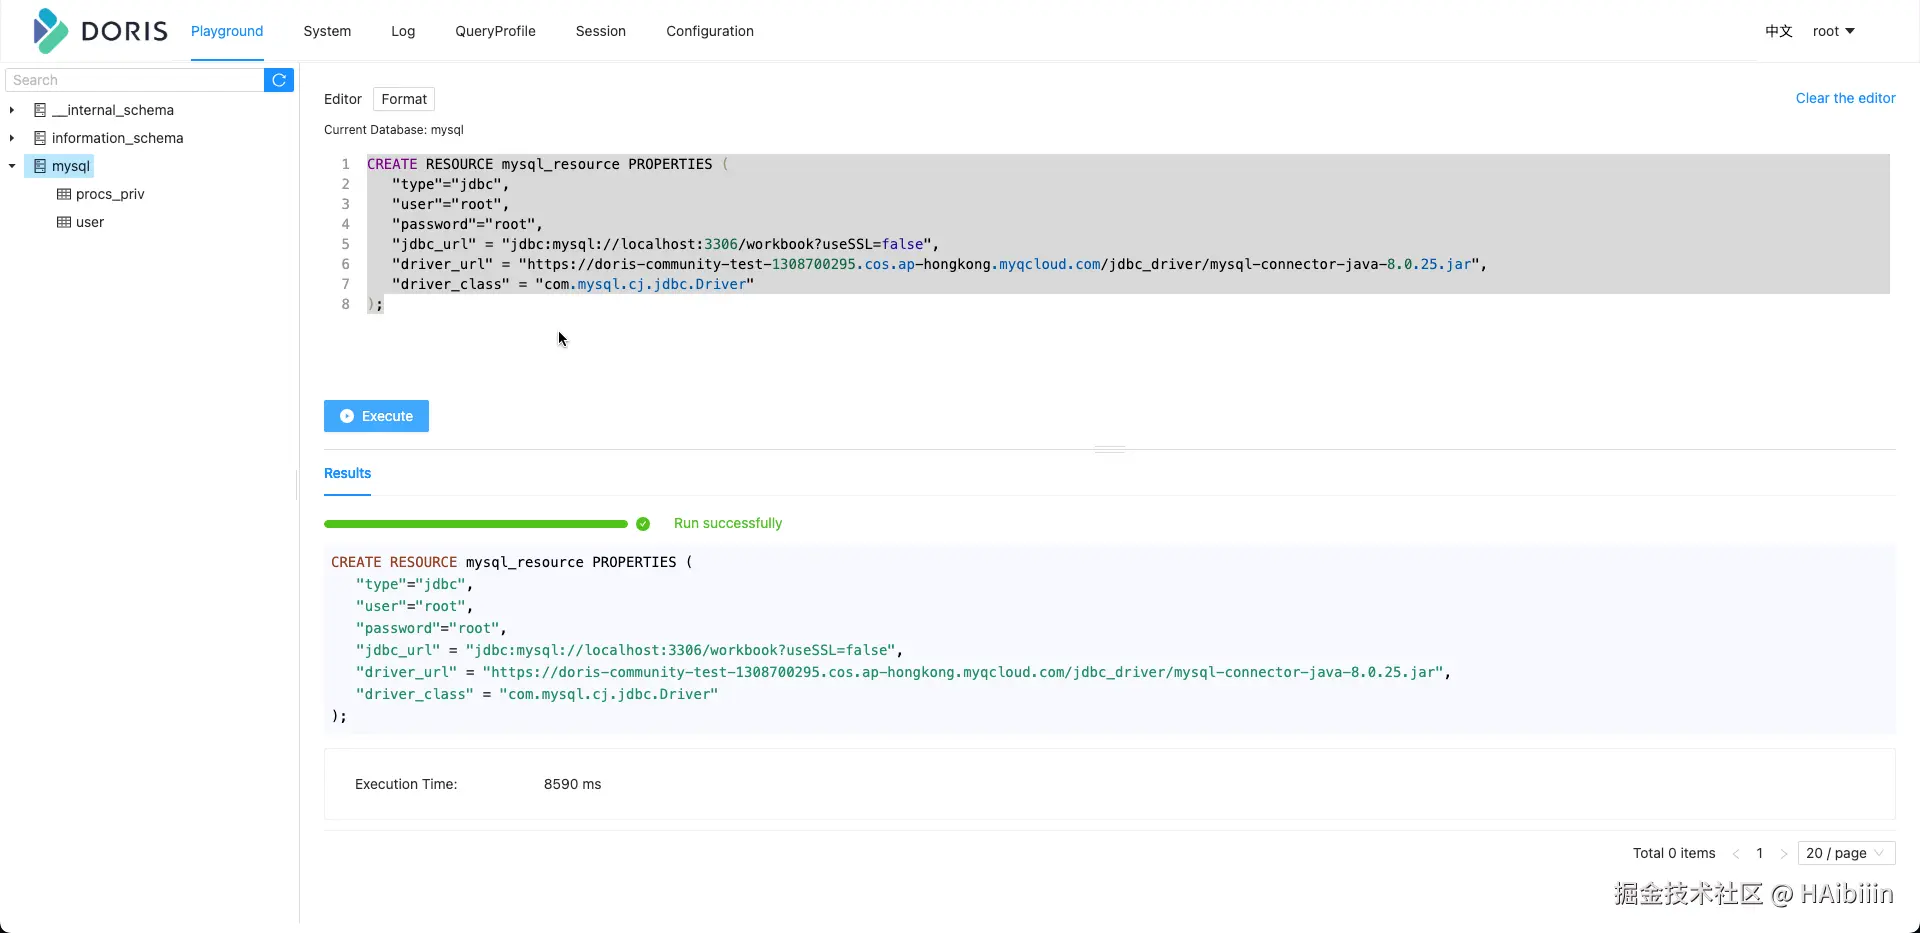The width and height of the screenshot is (1920, 933).
Task: Open the 20/page page-size dropdown
Action: (x=1845, y=854)
